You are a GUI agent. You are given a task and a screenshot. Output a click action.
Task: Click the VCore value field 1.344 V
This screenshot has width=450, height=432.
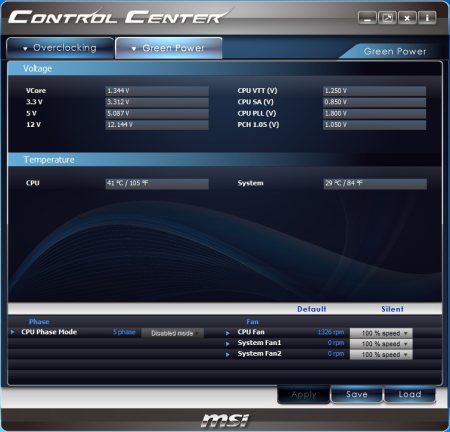click(157, 91)
